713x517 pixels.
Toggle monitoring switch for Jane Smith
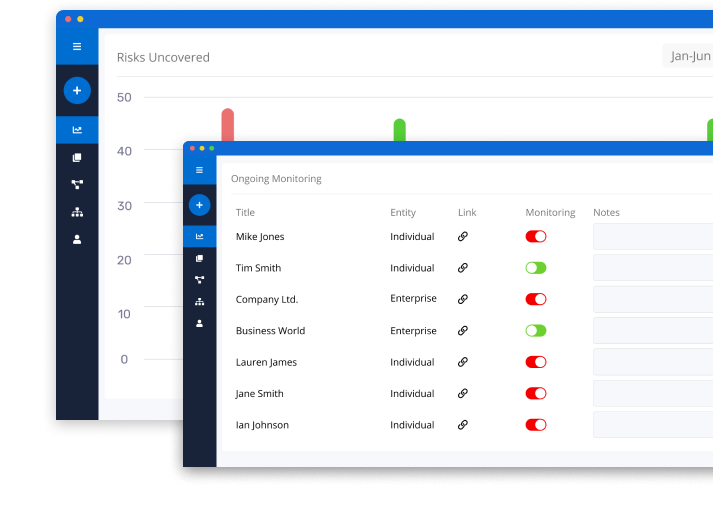click(x=536, y=393)
